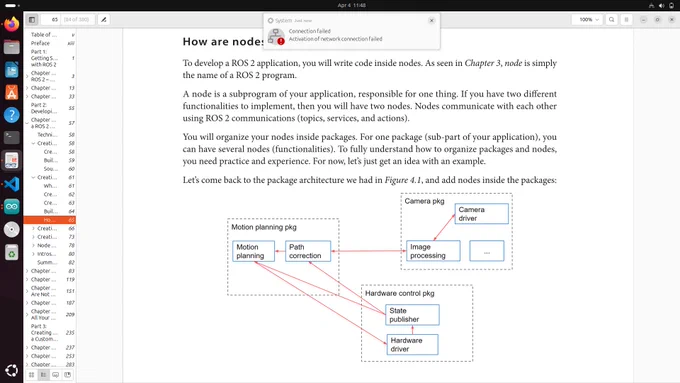Expand the Intros… section at page 80
The height and width of the screenshot is (383, 680).
point(33,254)
